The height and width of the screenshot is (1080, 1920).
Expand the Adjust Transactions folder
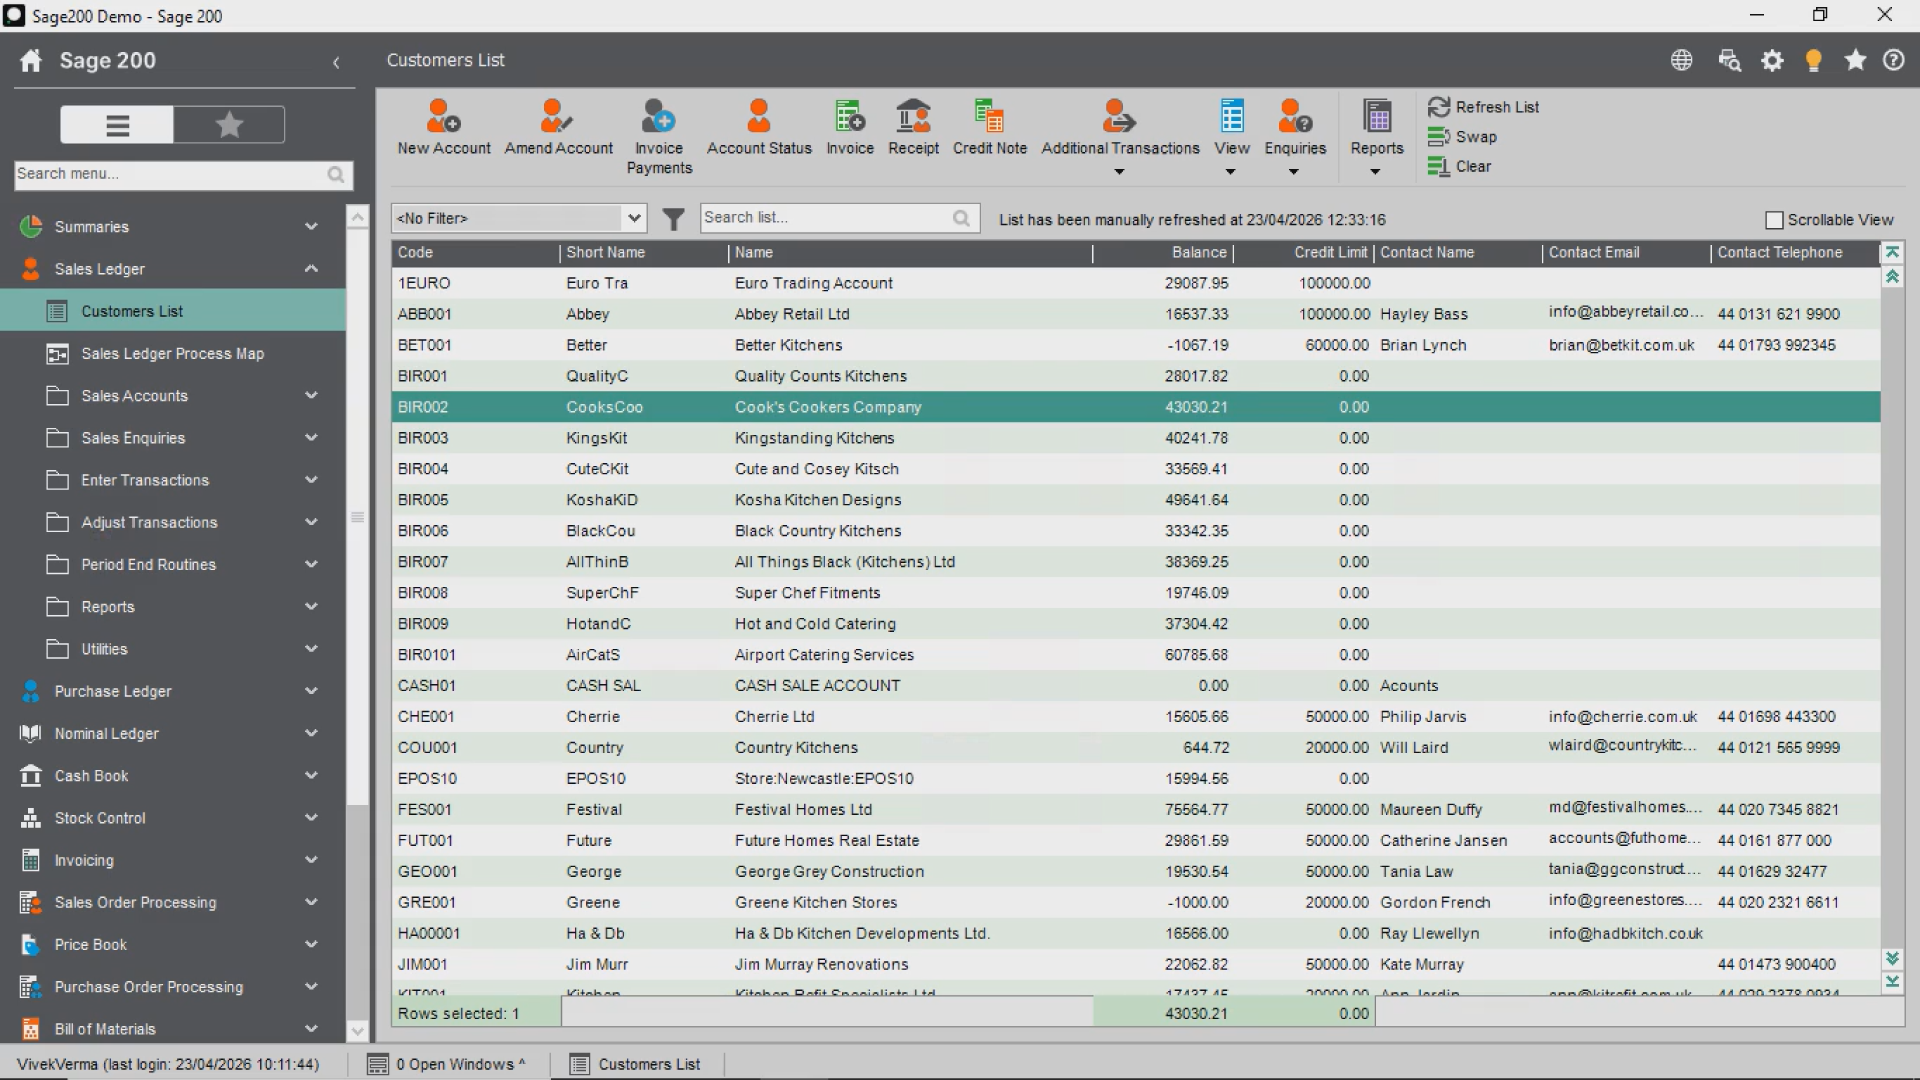pyautogui.click(x=173, y=522)
